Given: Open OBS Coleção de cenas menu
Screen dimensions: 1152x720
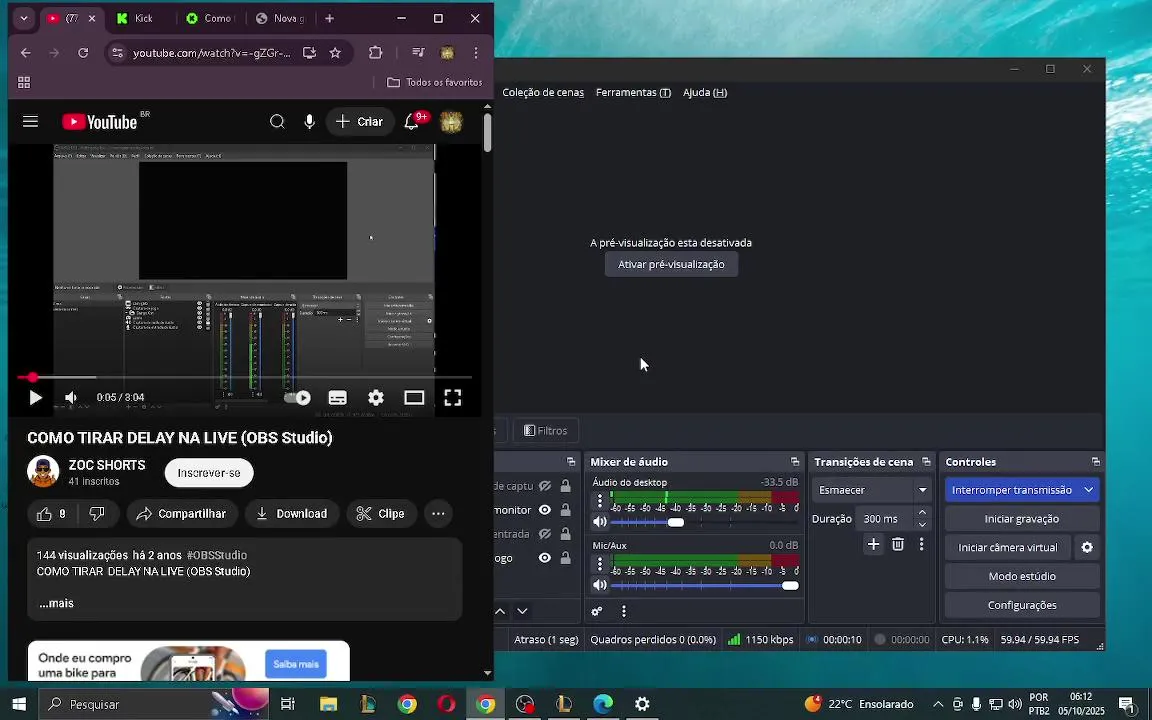Looking at the screenshot, I should click(x=543, y=93).
